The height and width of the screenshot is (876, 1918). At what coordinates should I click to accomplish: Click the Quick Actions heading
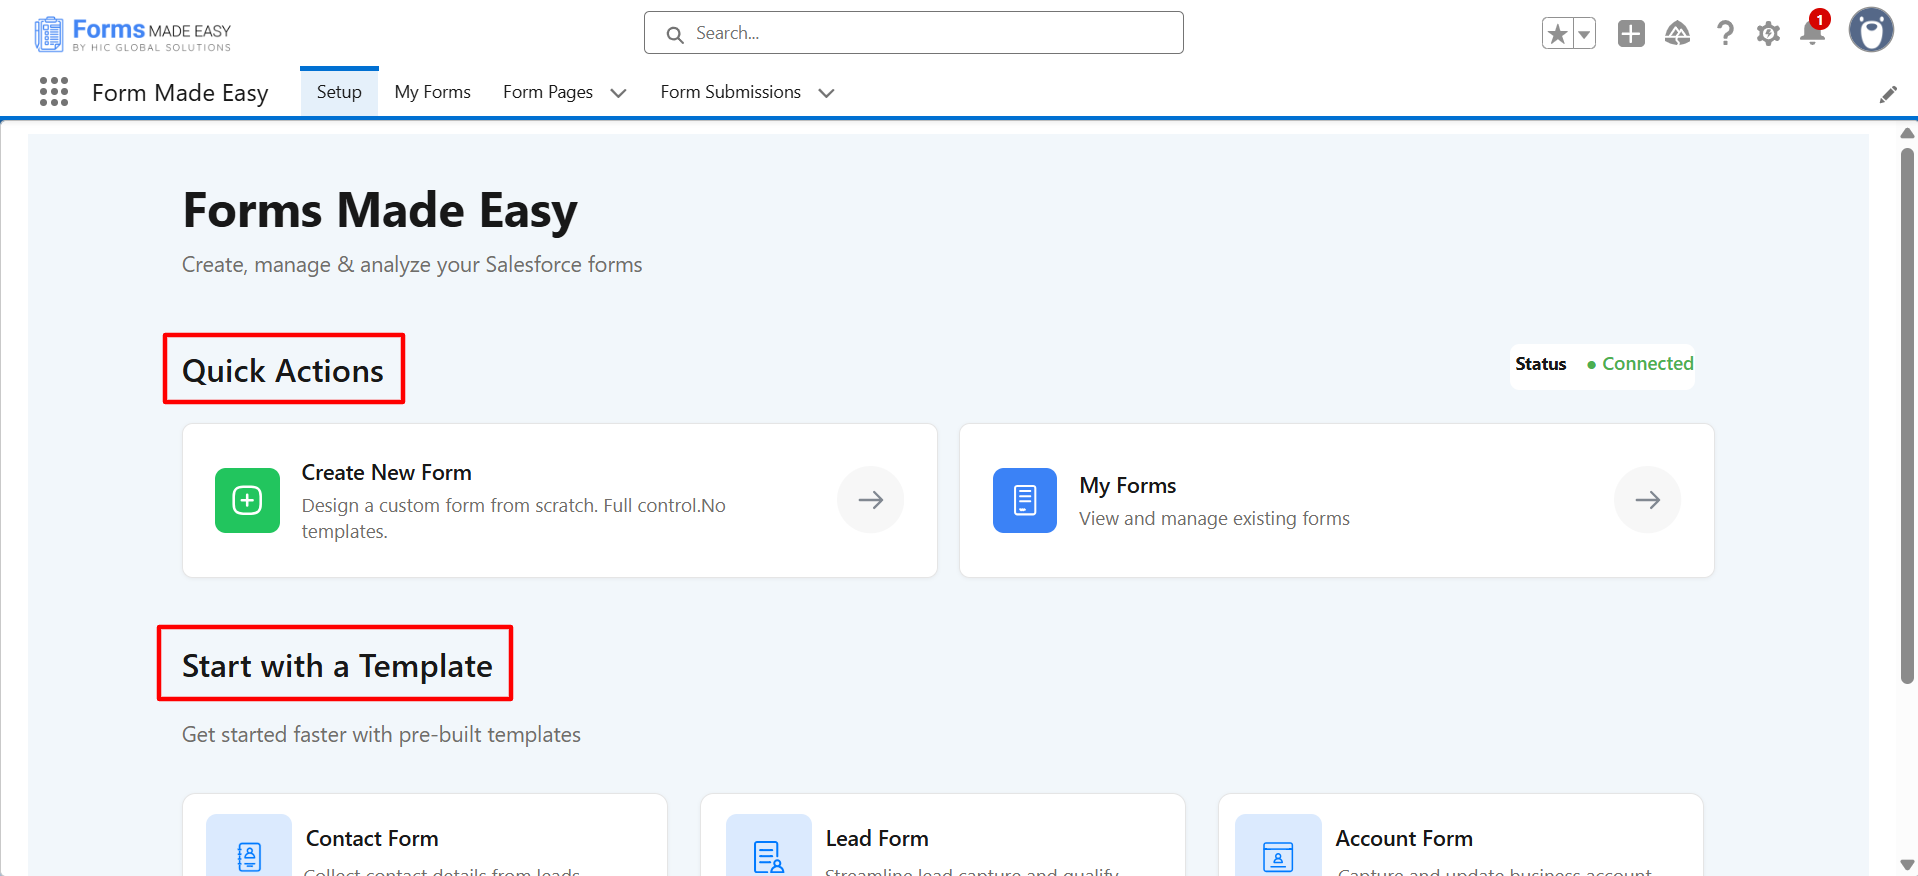(x=283, y=370)
